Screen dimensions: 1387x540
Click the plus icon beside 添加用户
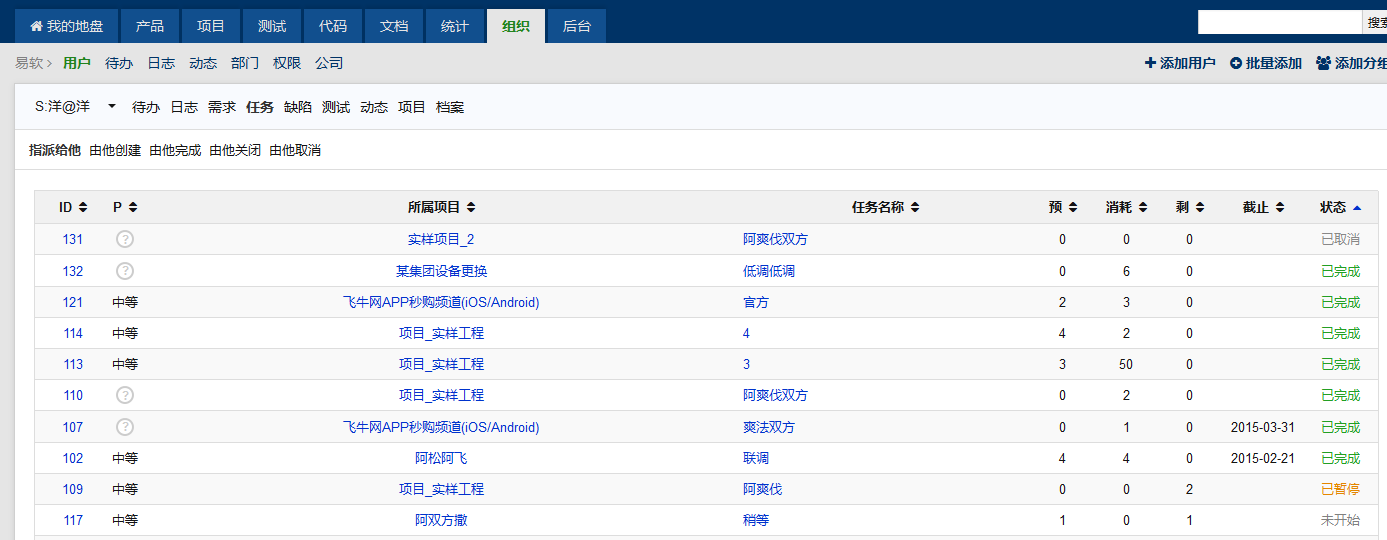point(1150,63)
